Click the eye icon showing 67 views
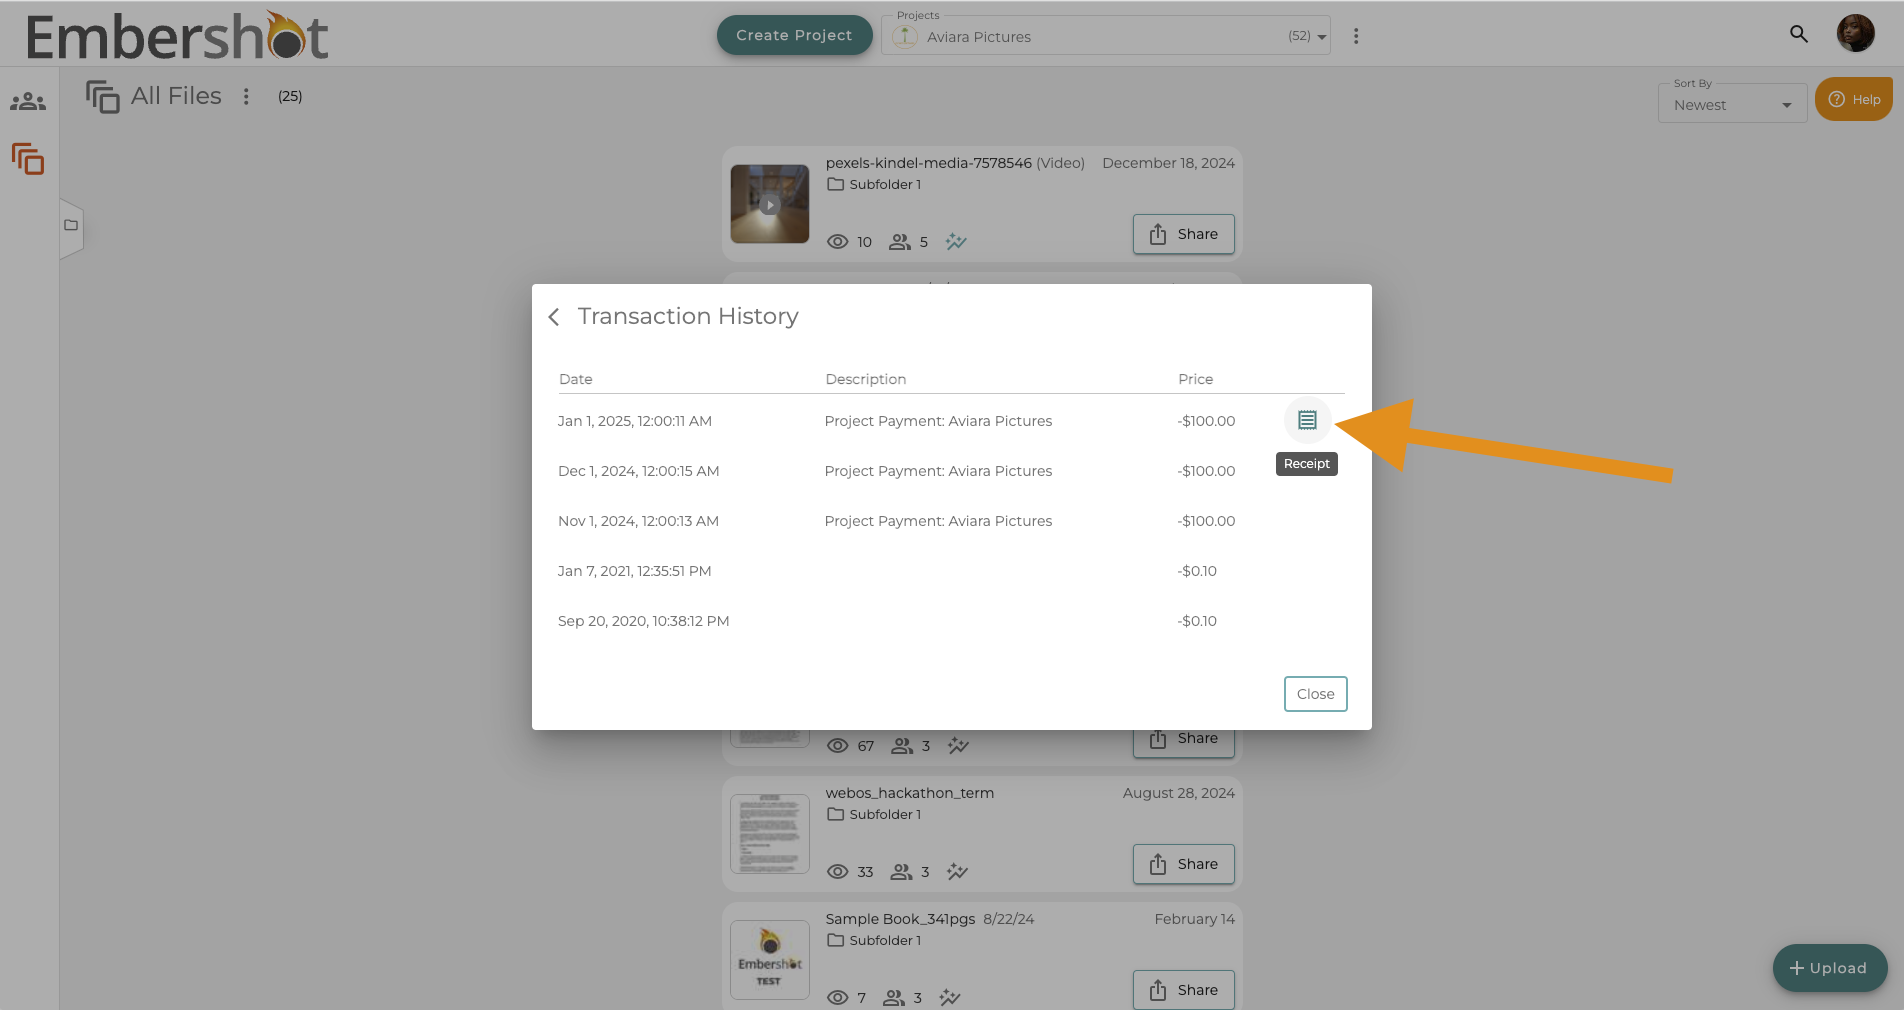The image size is (1904, 1010). tap(838, 746)
